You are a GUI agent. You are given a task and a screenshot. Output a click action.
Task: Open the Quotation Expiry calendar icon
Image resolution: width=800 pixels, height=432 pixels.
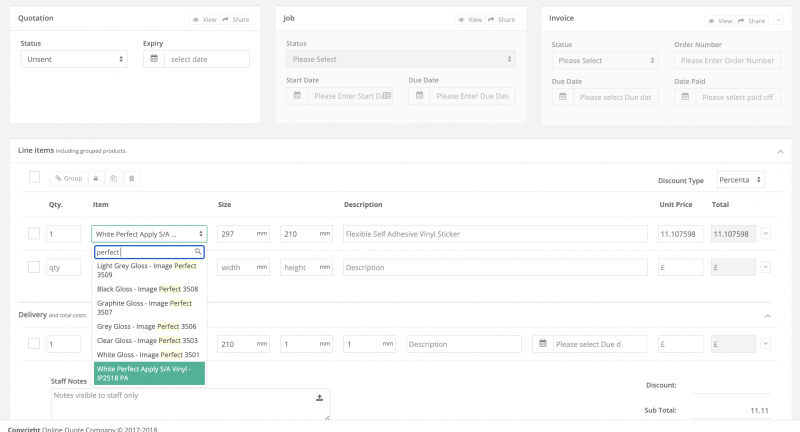pyautogui.click(x=153, y=59)
